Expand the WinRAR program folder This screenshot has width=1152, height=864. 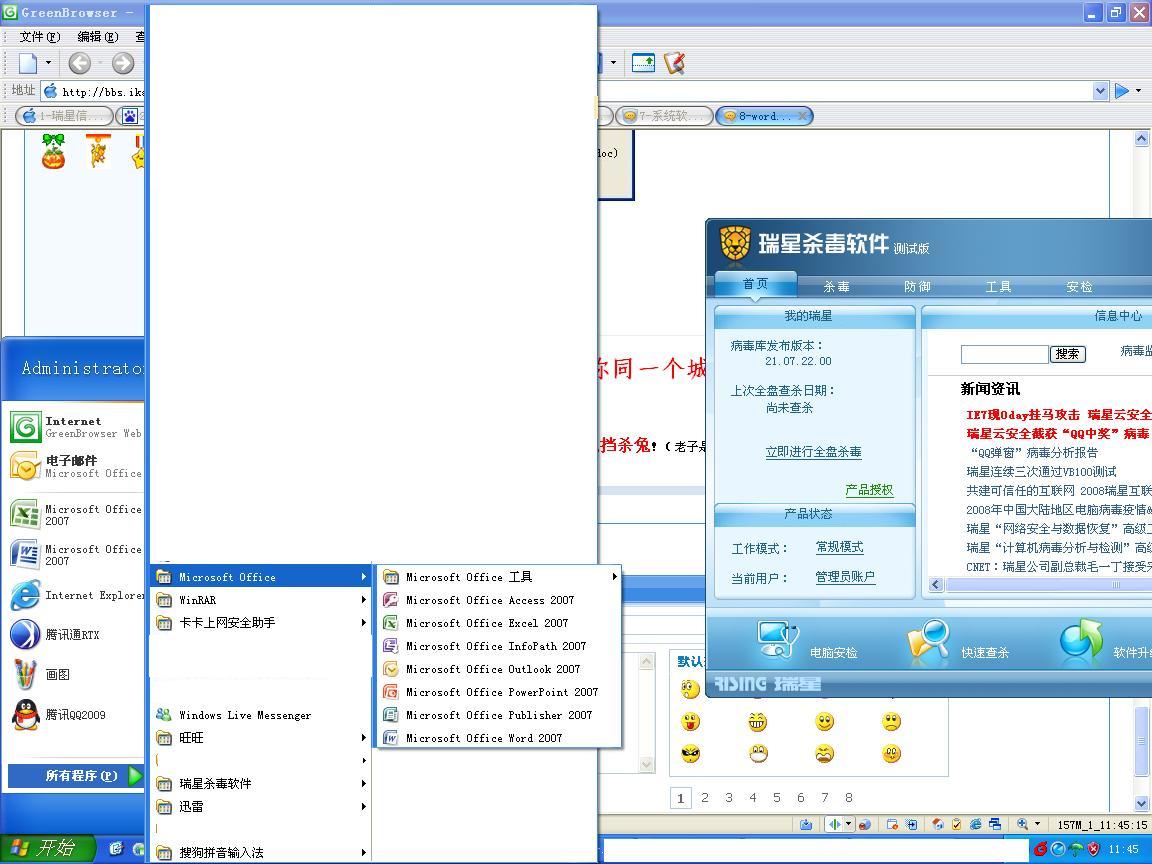pyautogui.click(x=260, y=600)
